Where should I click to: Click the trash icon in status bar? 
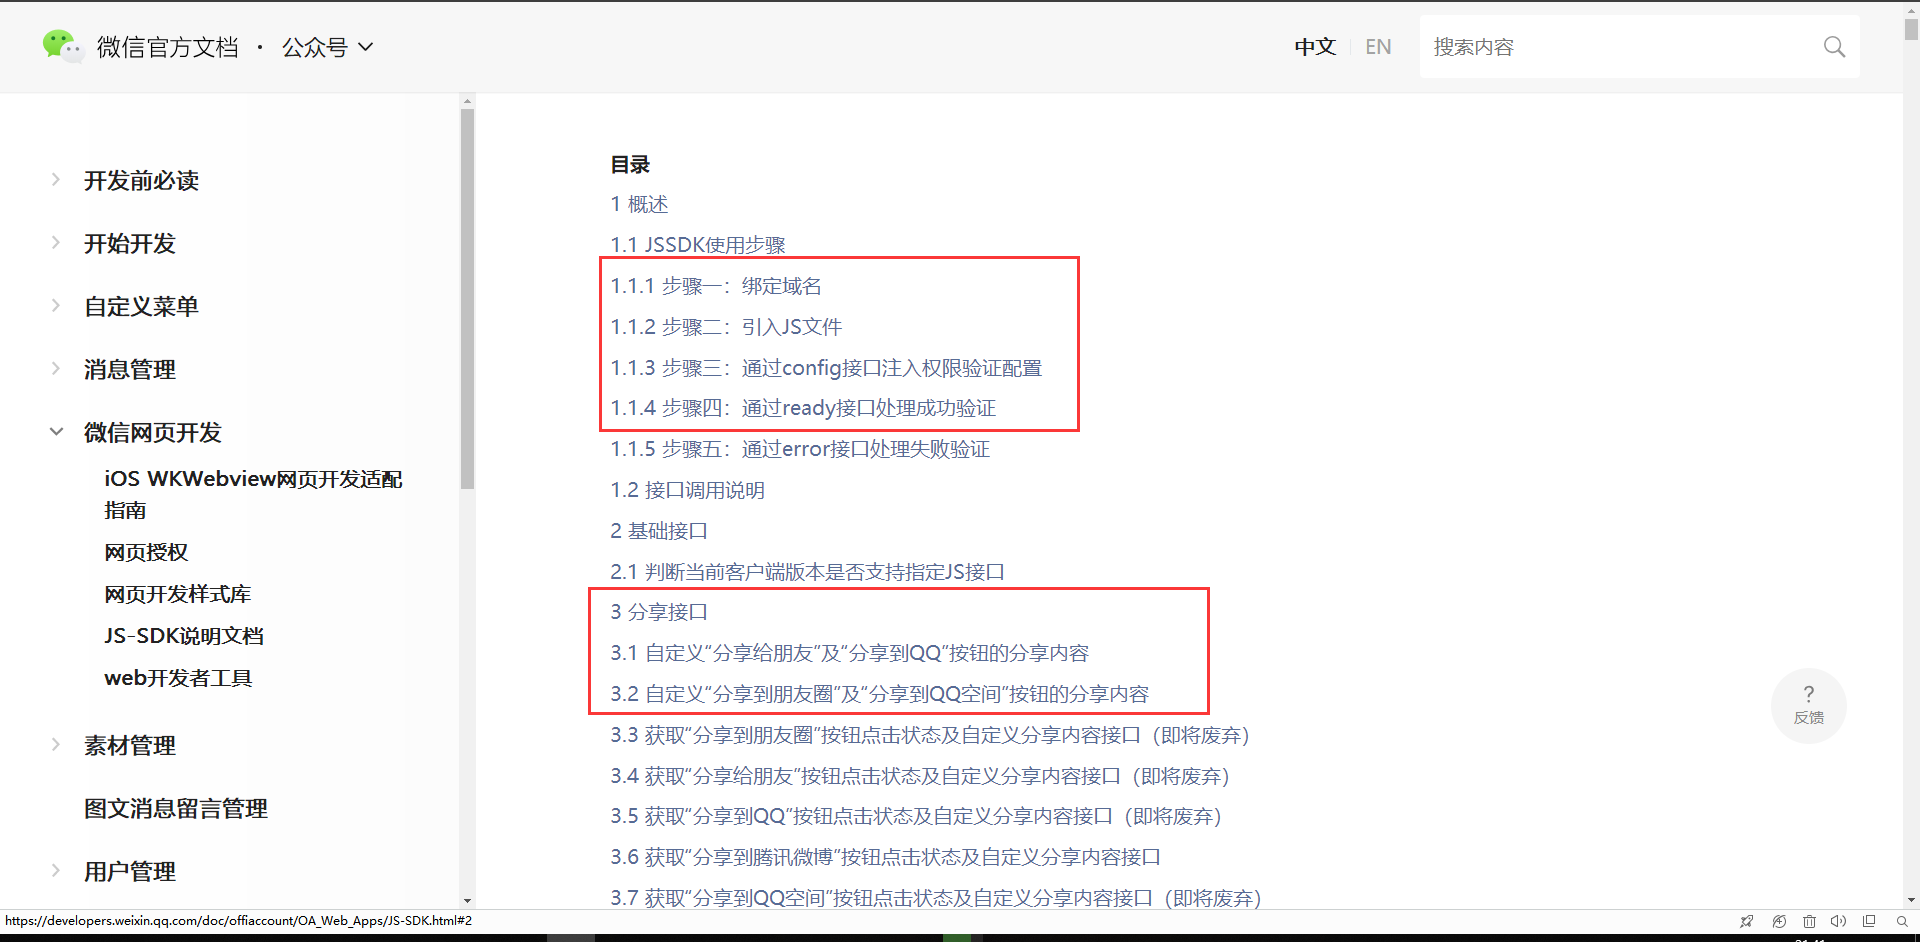(x=1809, y=921)
